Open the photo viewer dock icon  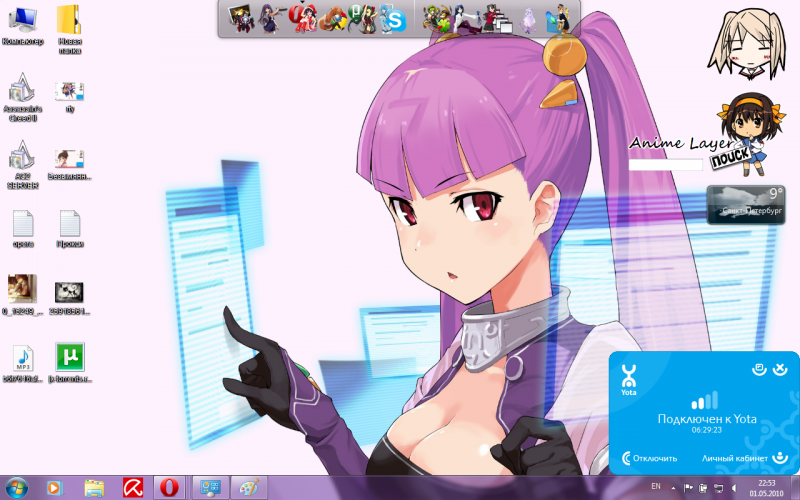coord(240,18)
